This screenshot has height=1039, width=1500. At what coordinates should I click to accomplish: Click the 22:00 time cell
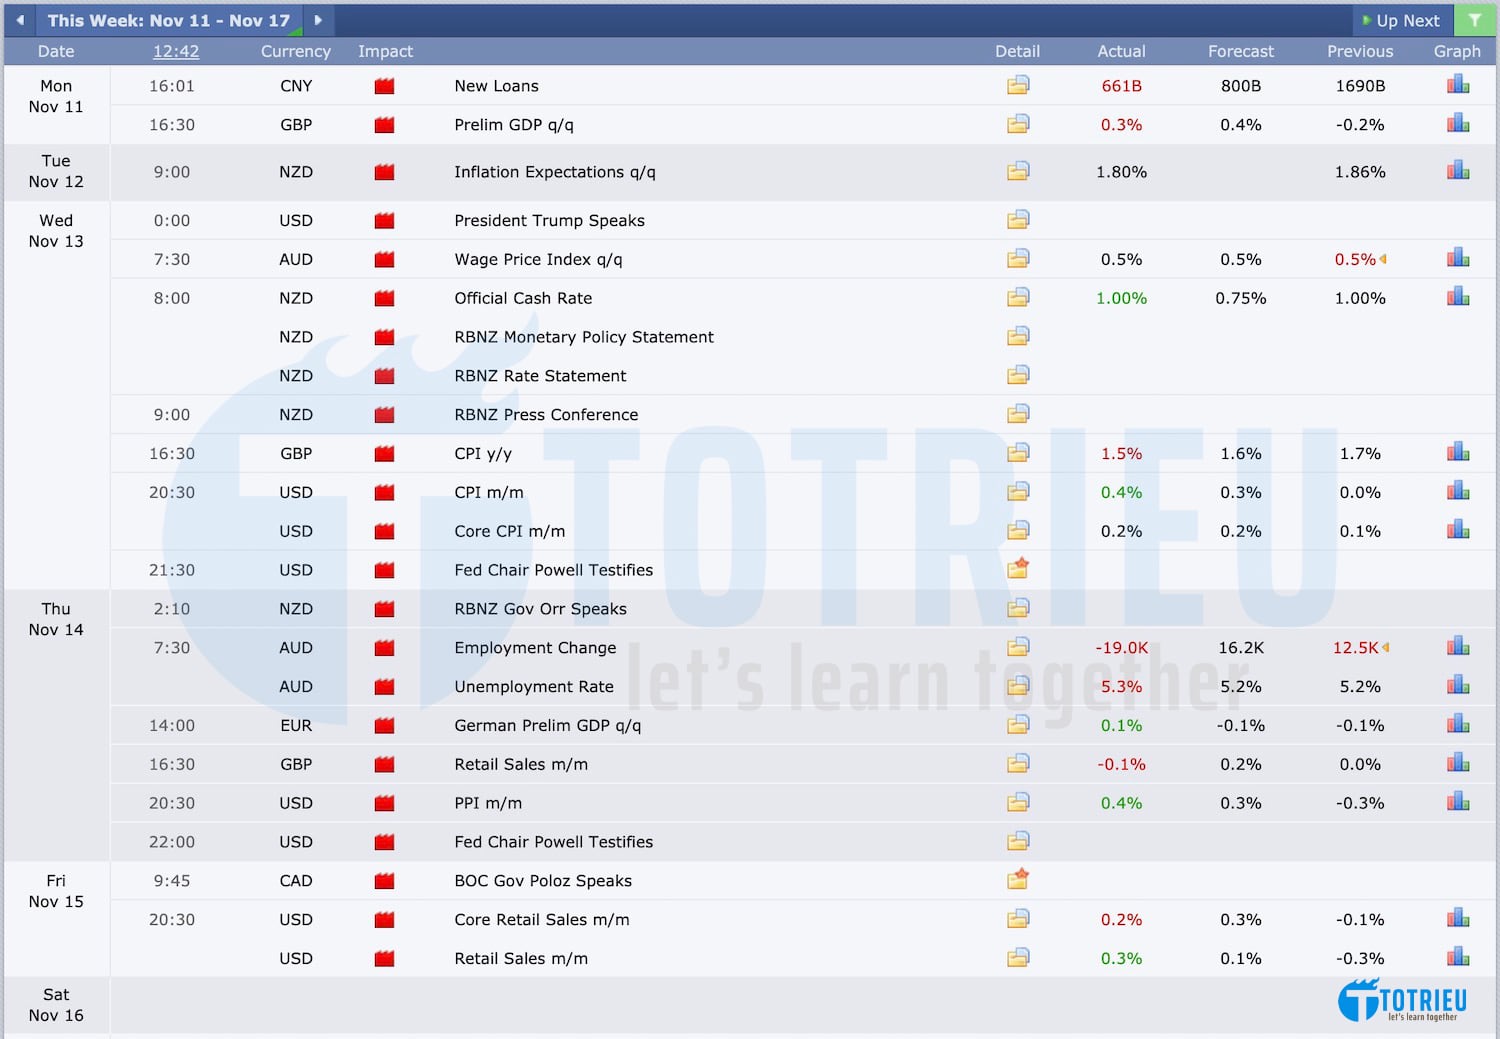(172, 842)
